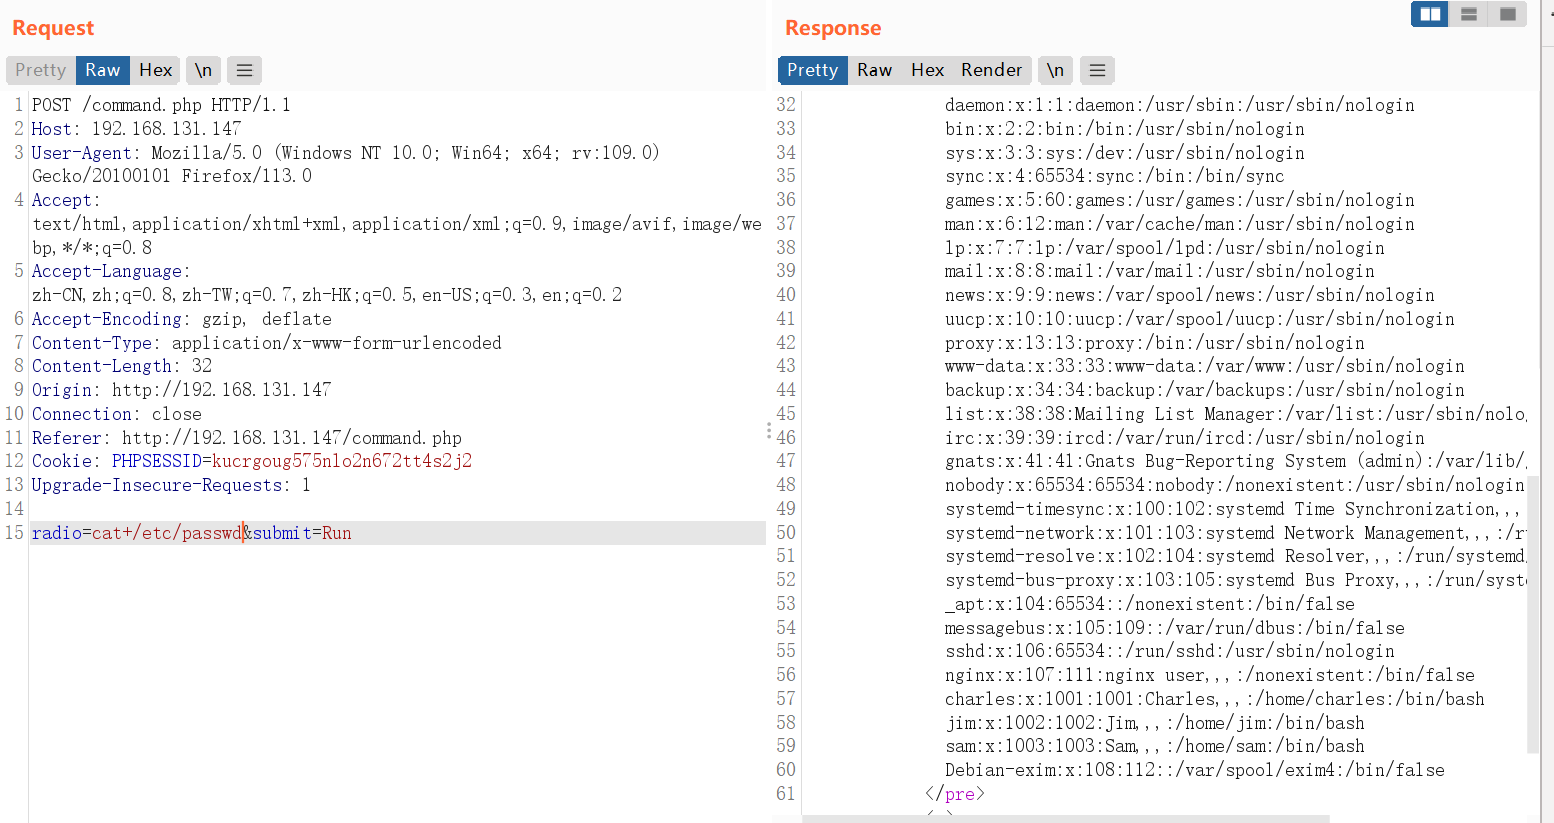This screenshot has height=823, width=1554.
Task: Click the jim user line in response
Action: (x=1154, y=723)
